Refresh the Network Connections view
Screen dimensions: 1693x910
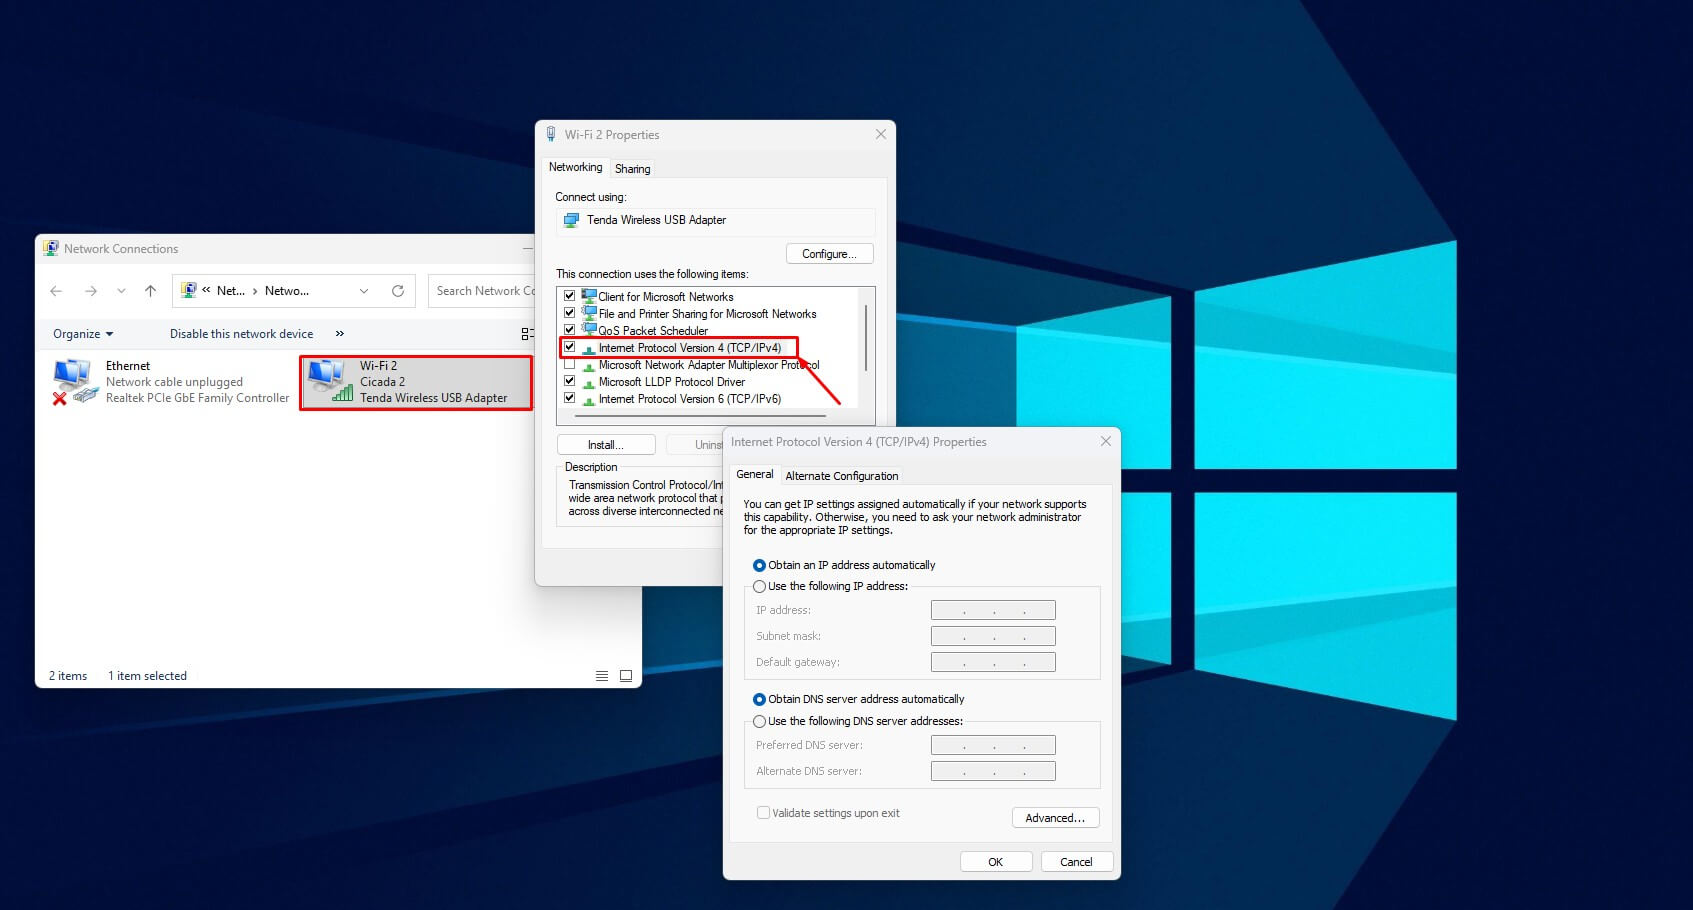(398, 291)
